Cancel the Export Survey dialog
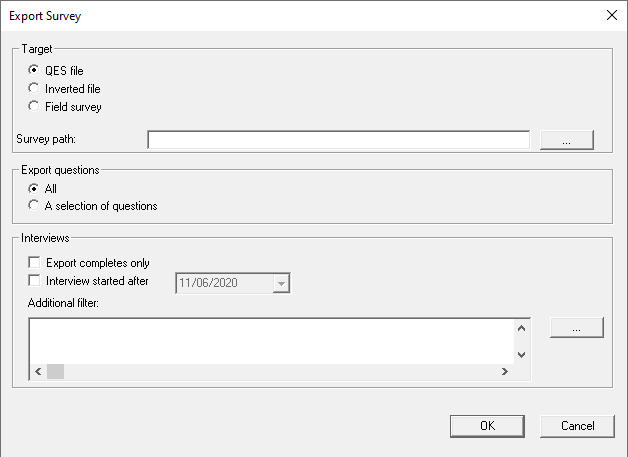Image resolution: width=628 pixels, height=457 pixels. click(578, 426)
